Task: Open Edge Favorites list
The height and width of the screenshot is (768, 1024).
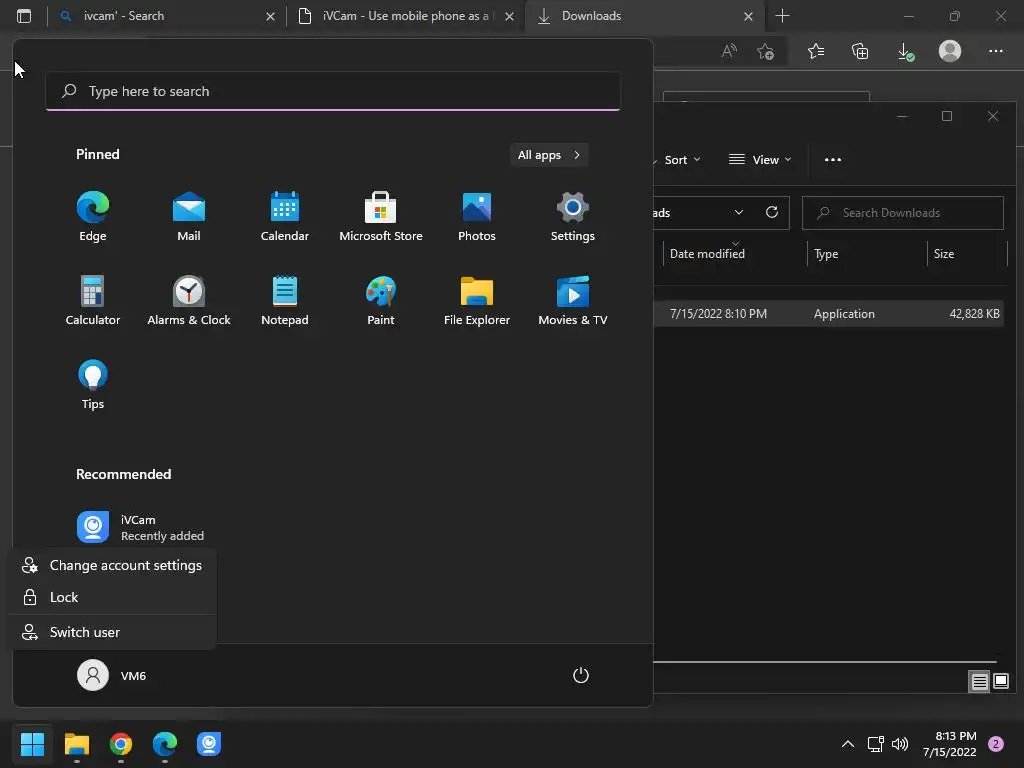Action: pos(816,51)
